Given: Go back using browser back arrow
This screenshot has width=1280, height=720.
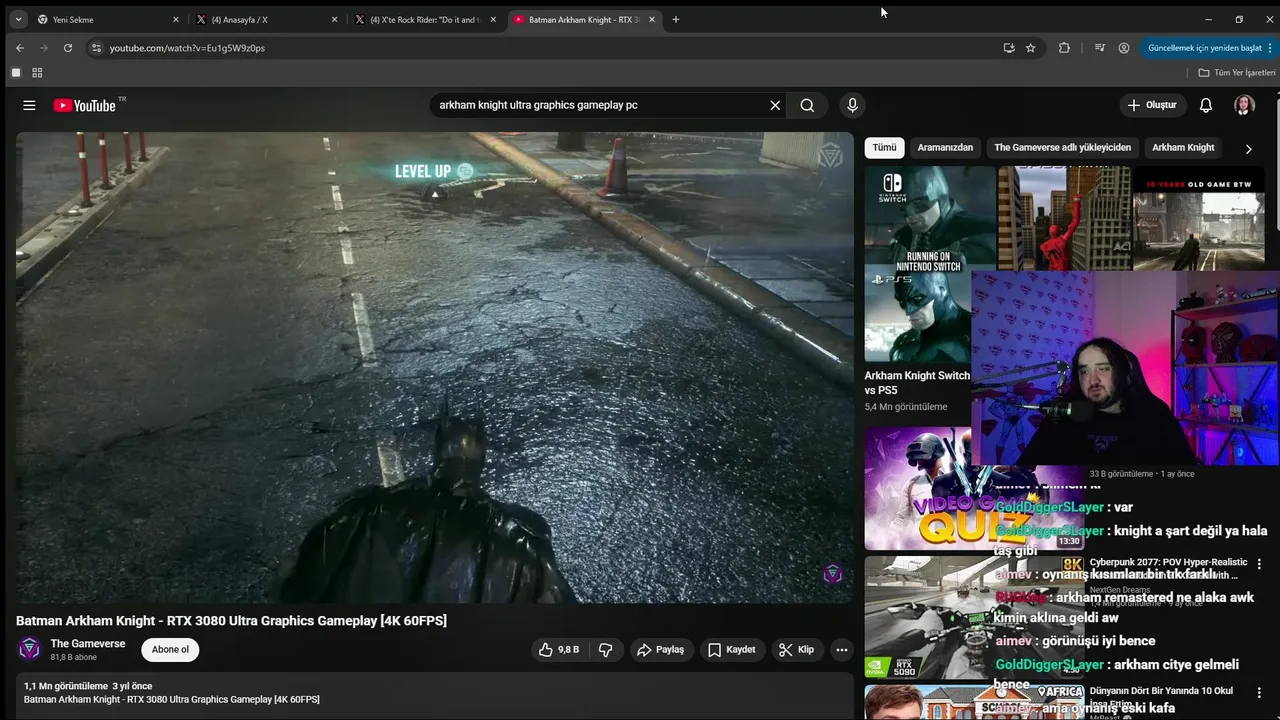Looking at the screenshot, I should (20, 48).
